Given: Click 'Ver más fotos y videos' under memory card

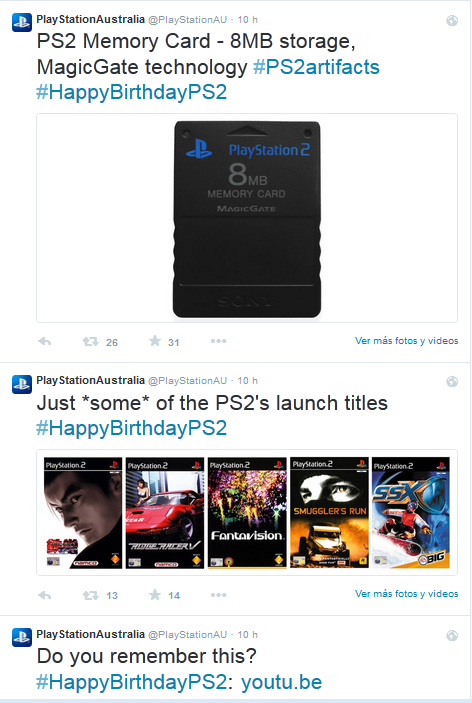Looking at the screenshot, I should (x=407, y=341).
